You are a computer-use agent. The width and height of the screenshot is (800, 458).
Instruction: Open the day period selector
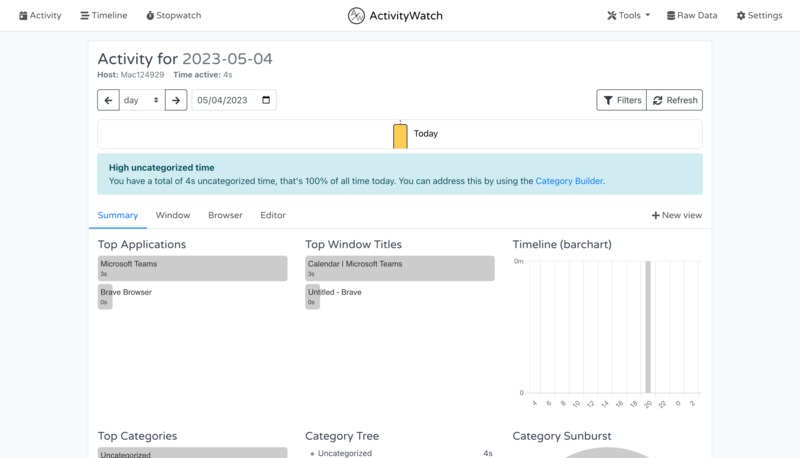pyautogui.click(x=142, y=100)
